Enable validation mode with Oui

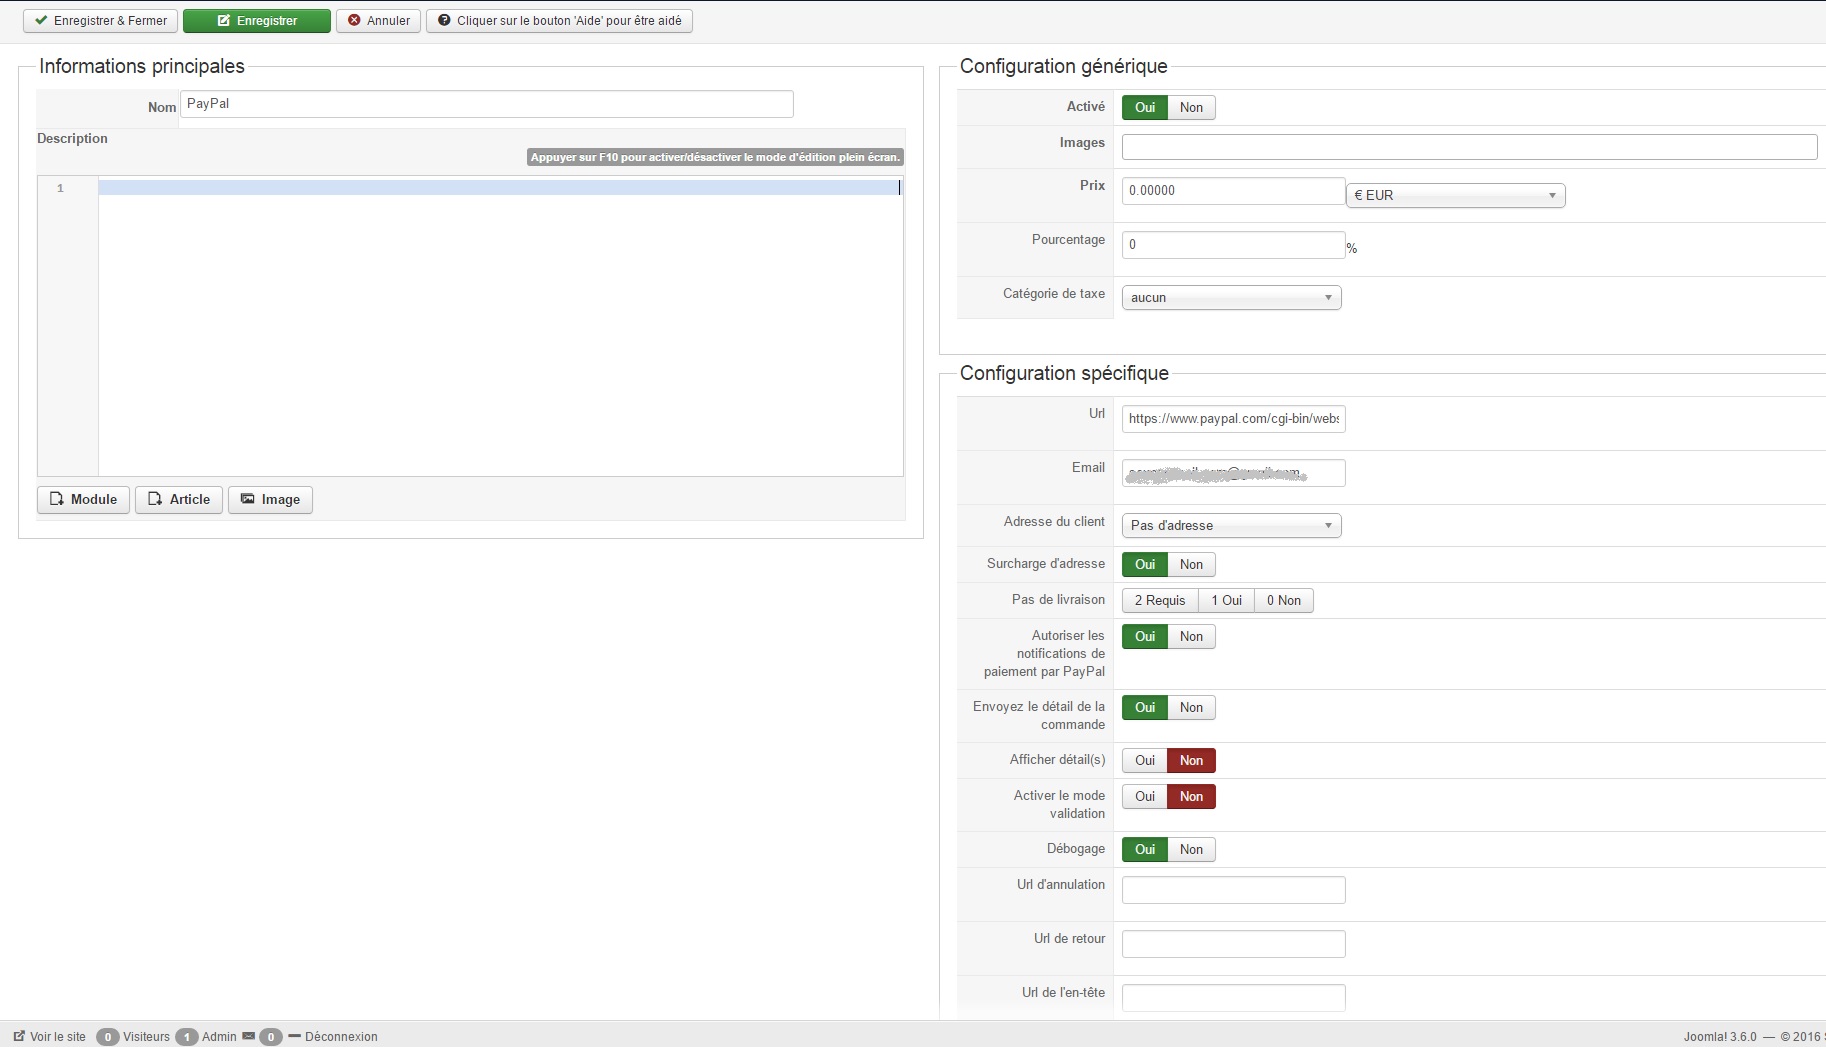click(x=1145, y=797)
